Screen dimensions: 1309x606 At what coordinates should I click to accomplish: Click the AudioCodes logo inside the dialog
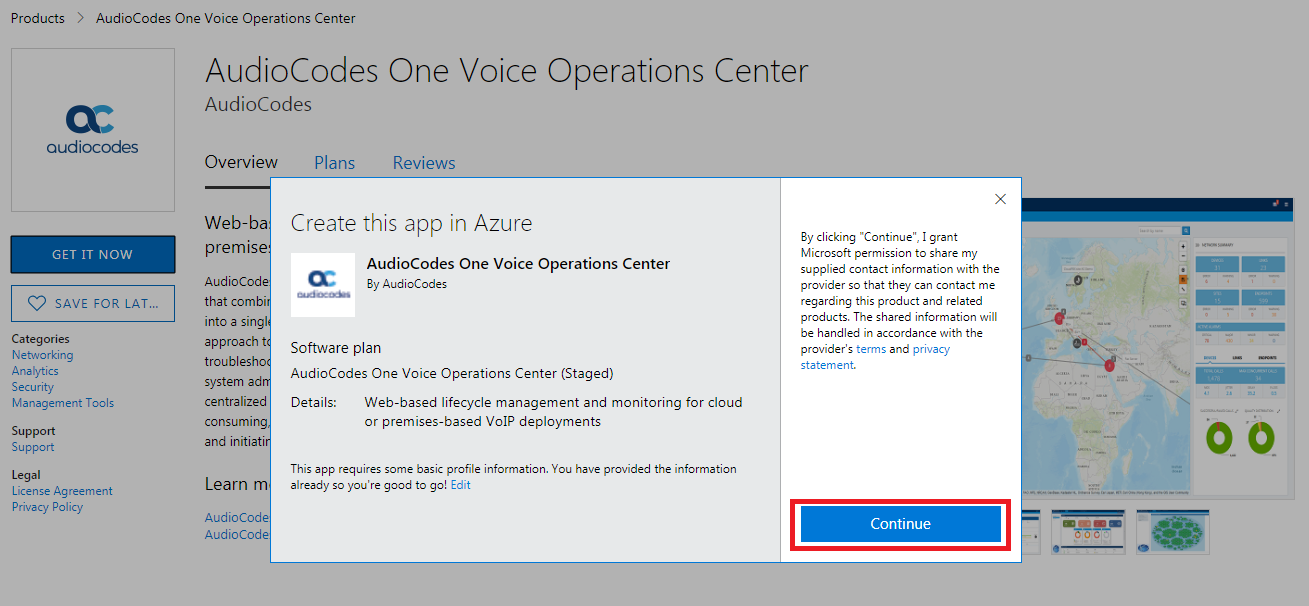point(322,285)
